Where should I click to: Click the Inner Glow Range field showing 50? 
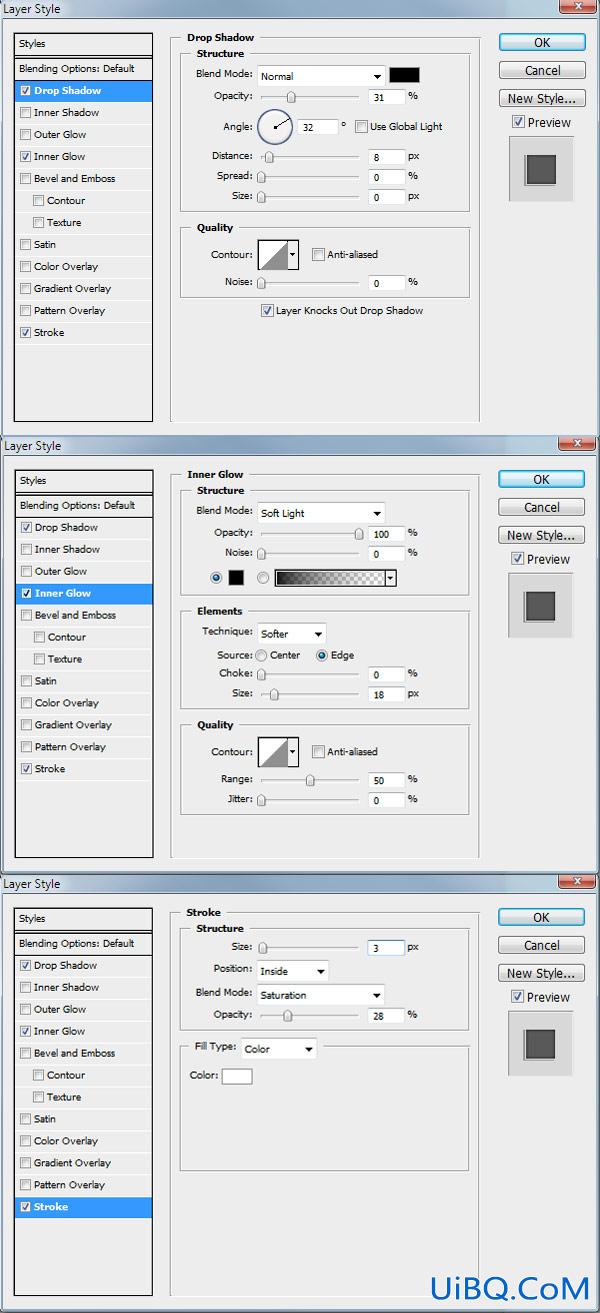pos(386,780)
